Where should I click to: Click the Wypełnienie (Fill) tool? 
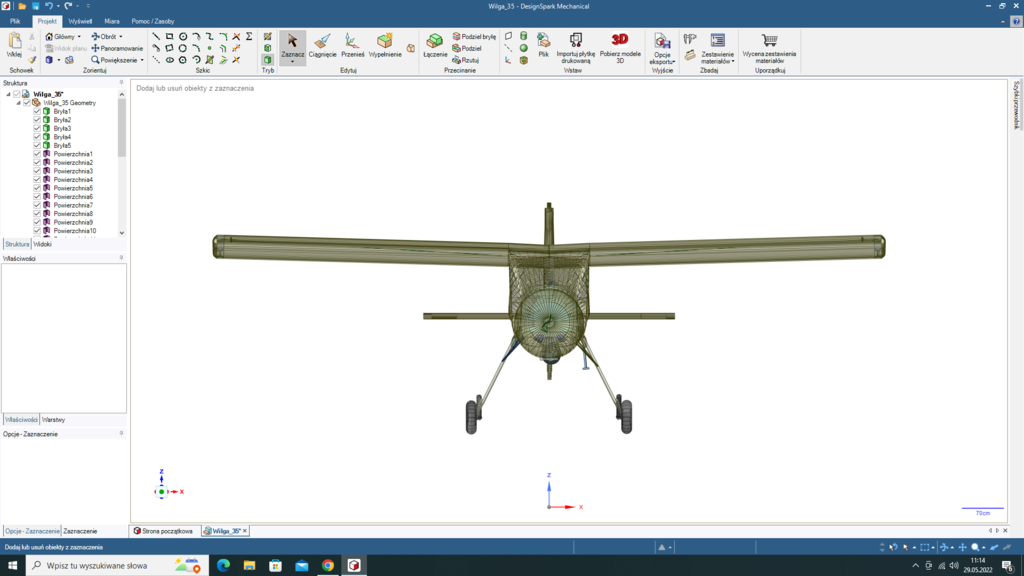385,44
